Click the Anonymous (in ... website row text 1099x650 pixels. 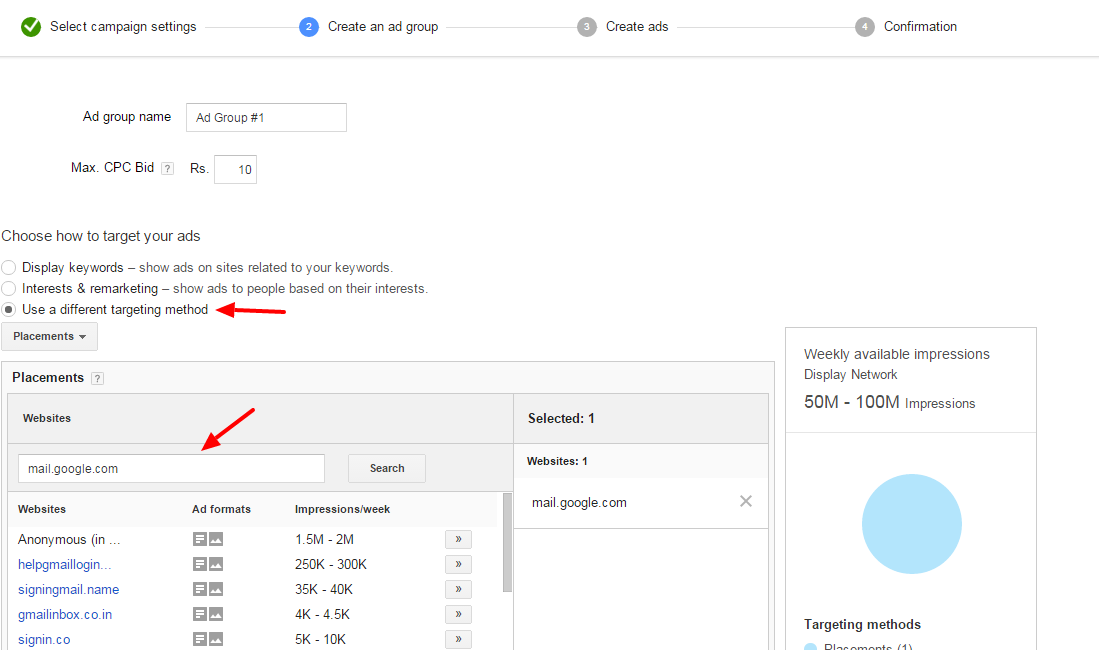pos(69,539)
